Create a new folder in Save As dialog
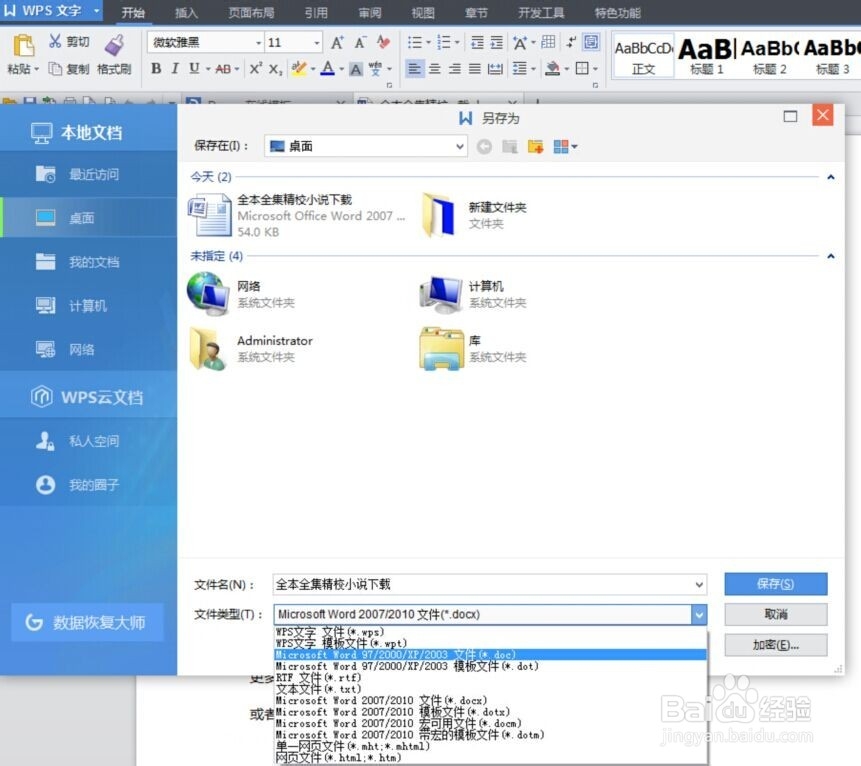 pyautogui.click(x=535, y=145)
